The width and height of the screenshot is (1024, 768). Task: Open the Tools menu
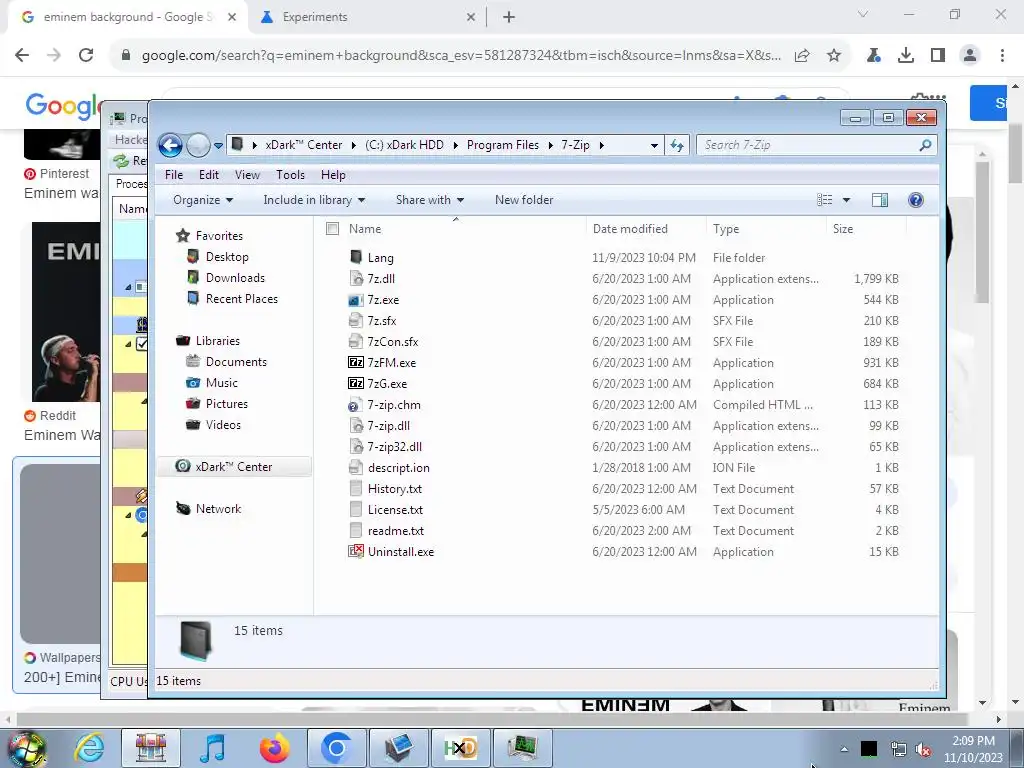pos(291,175)
